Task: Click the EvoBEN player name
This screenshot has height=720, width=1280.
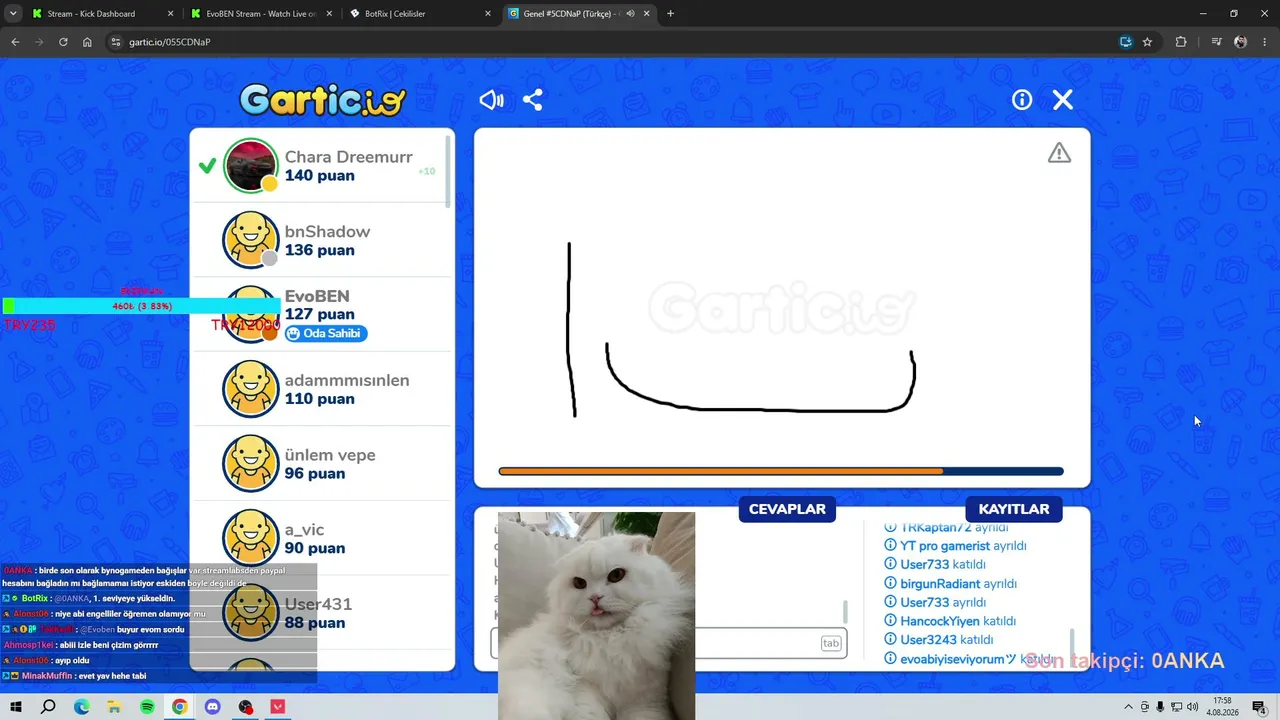Action: point(317,297)
